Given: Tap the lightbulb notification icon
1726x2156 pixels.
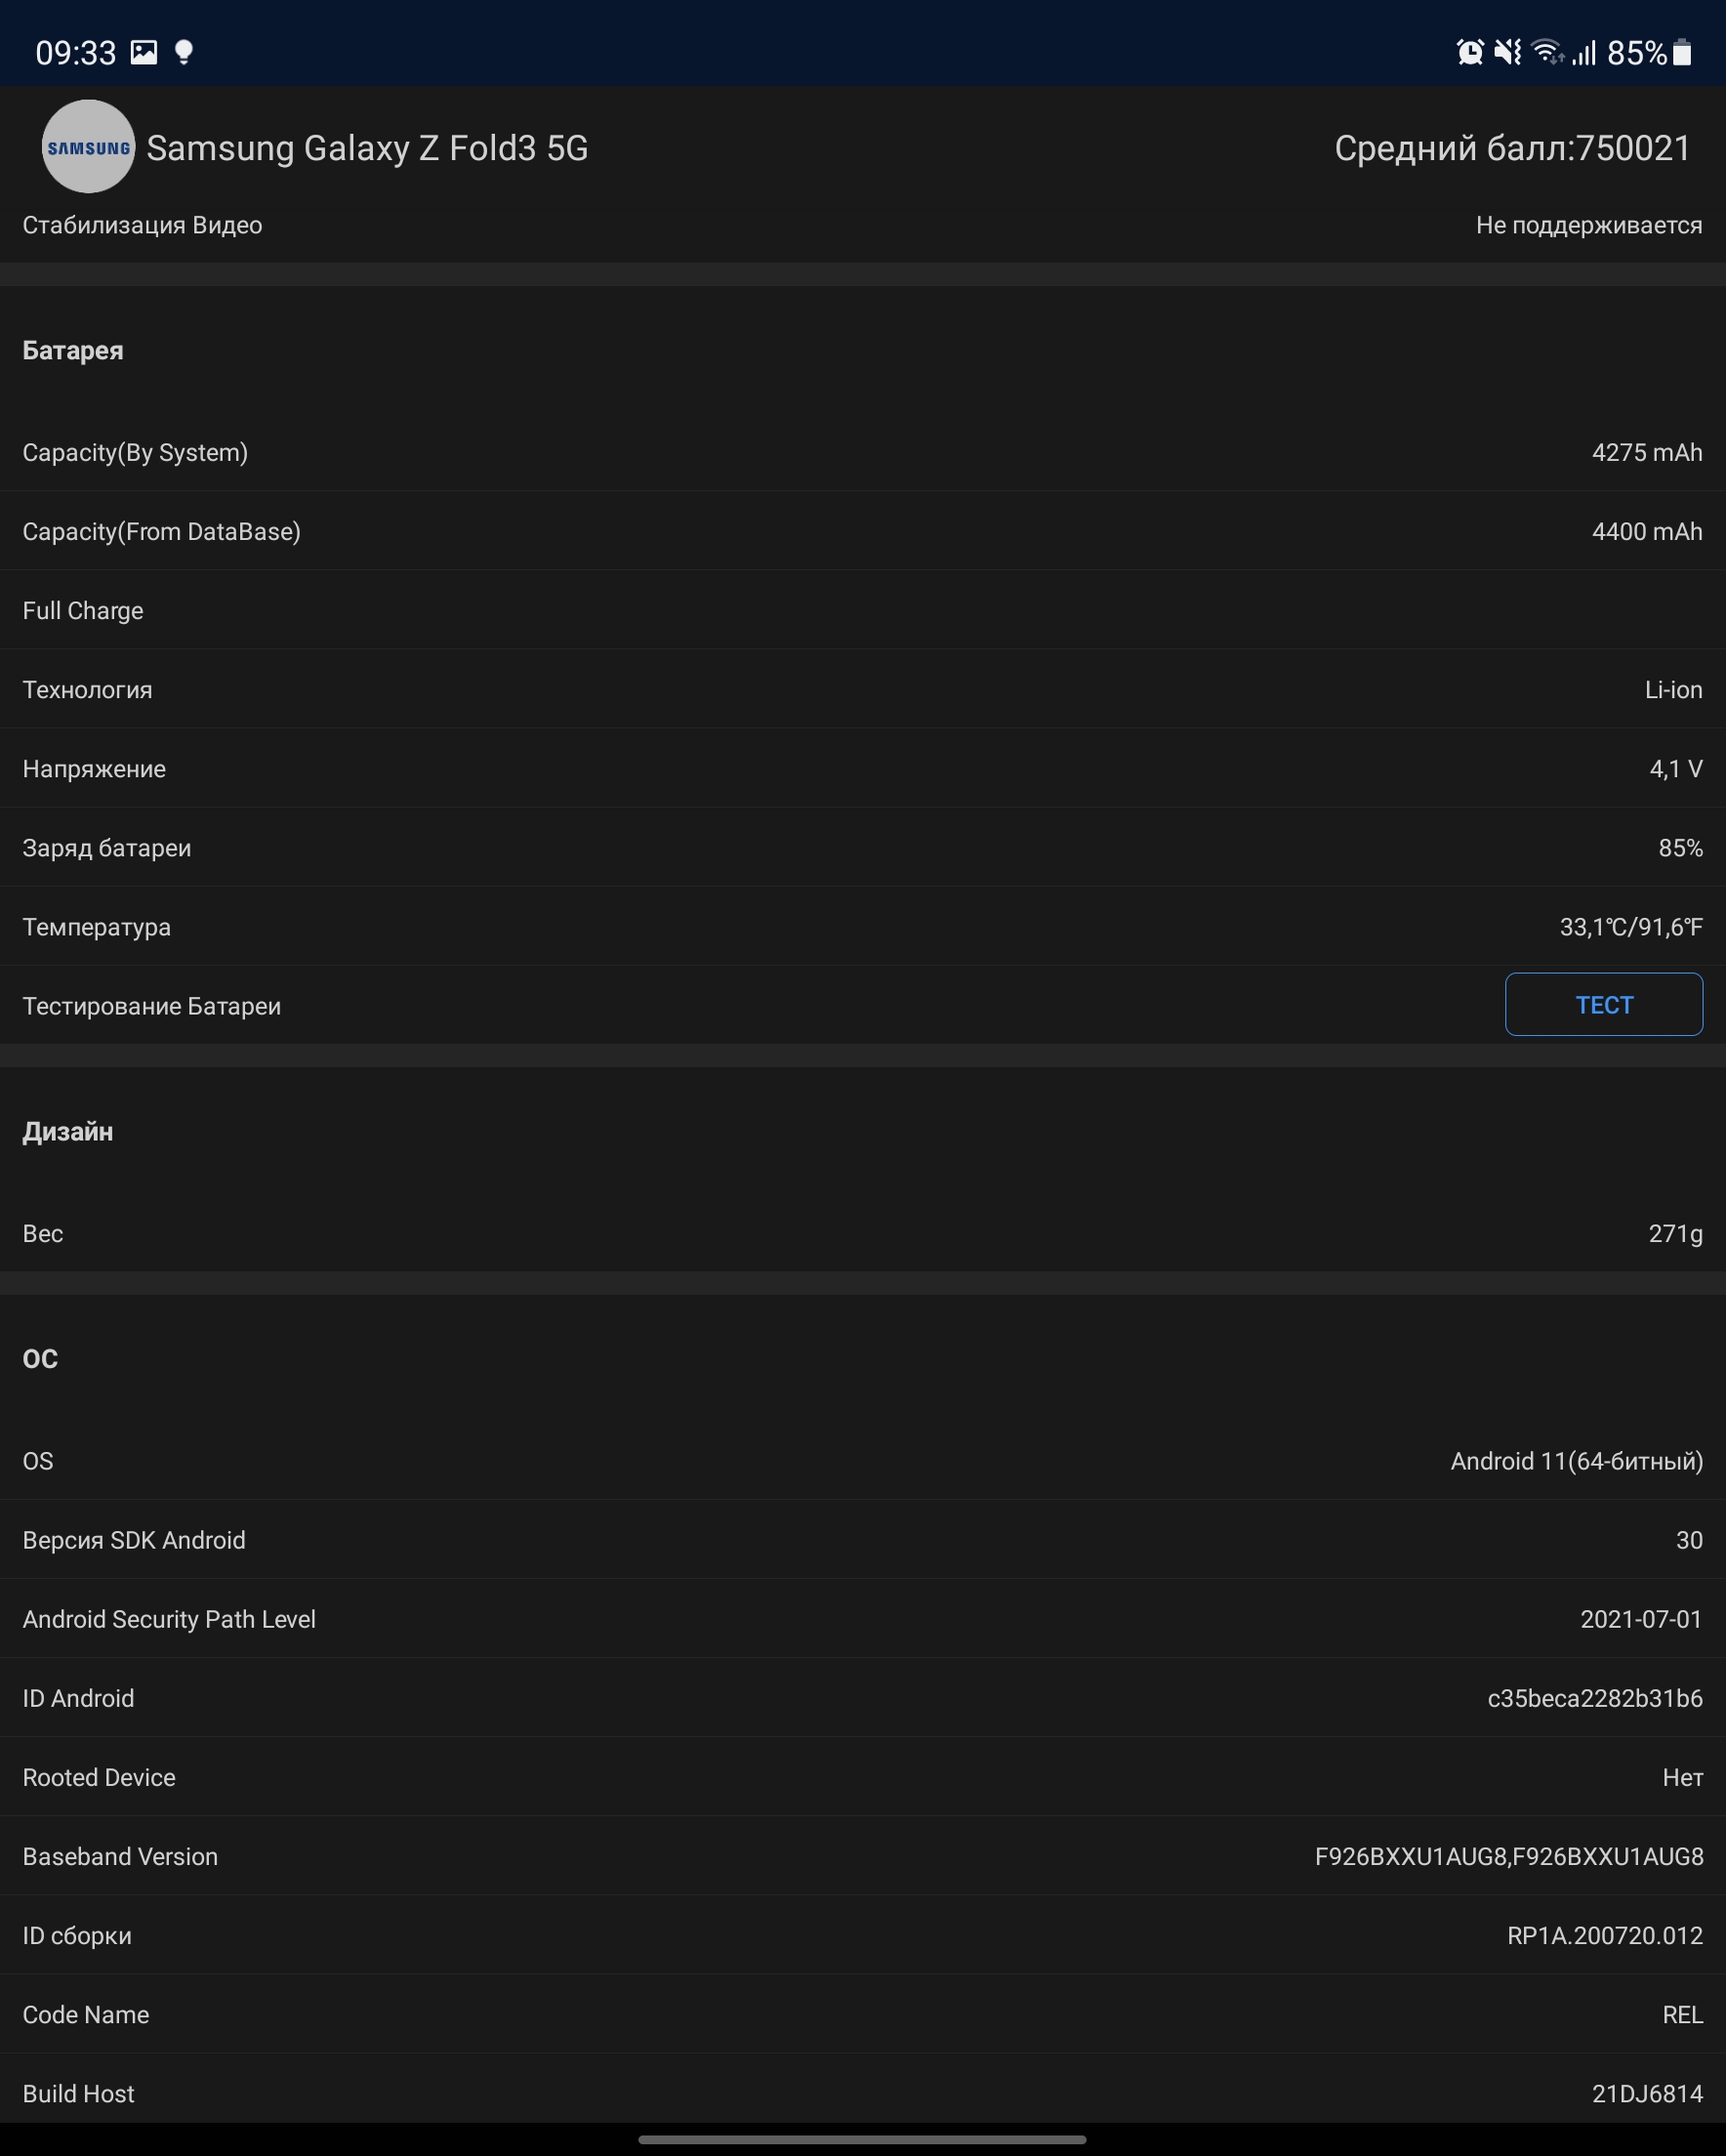Looking at the screenshot, I should click(x=183, y=52).
